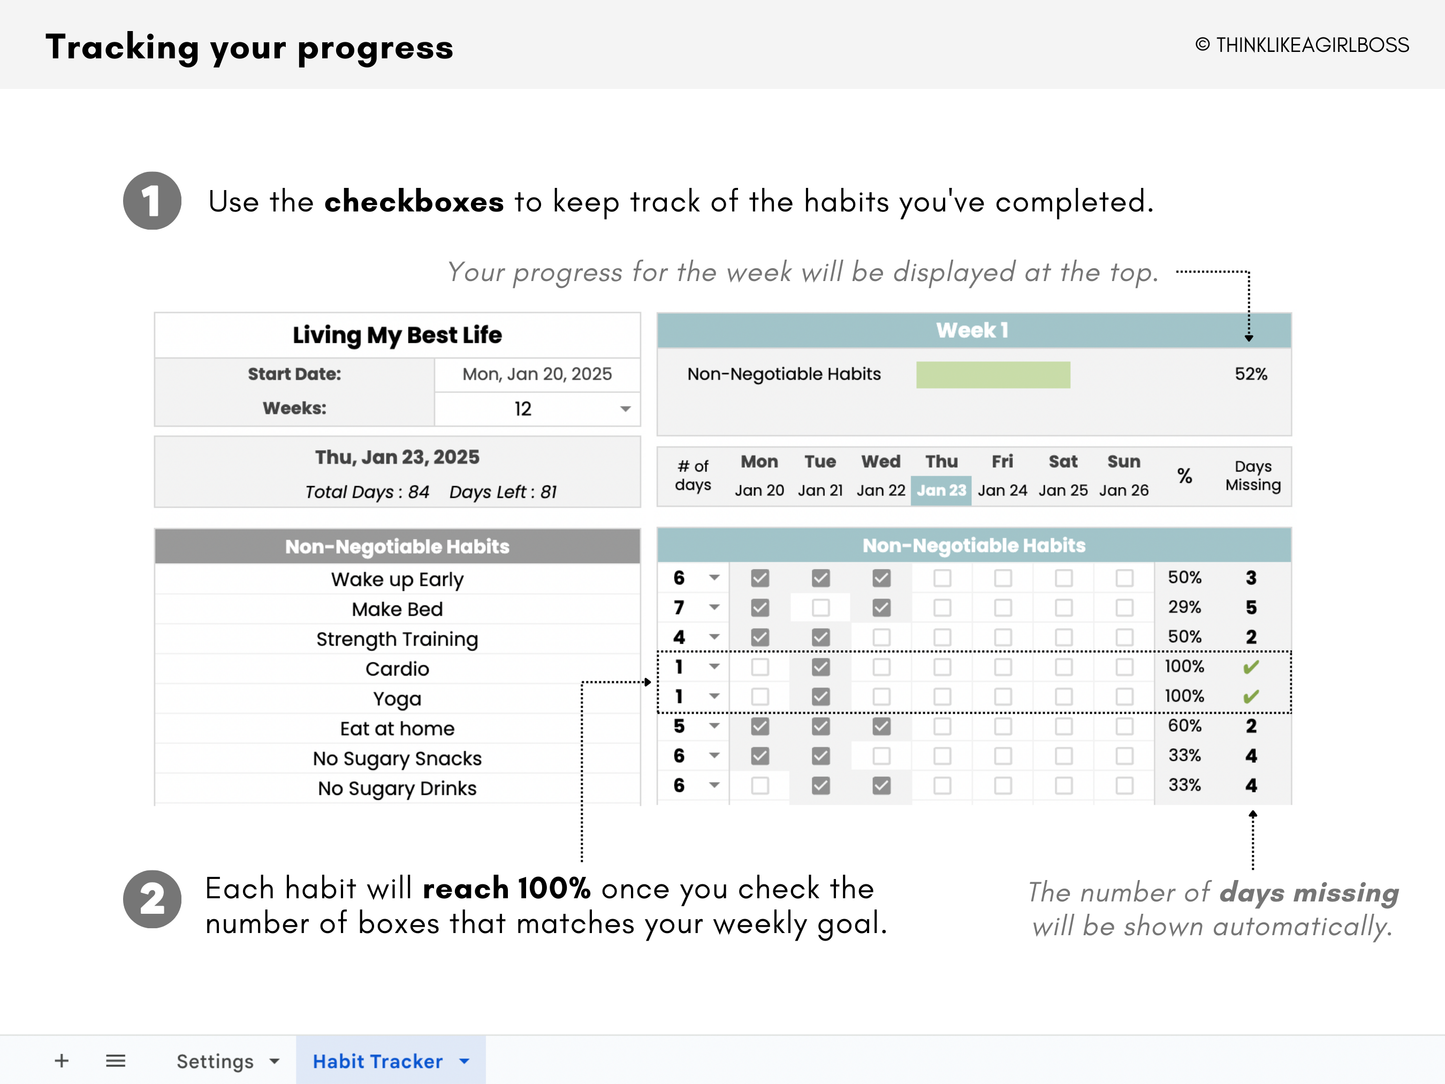Uncheck the Monday checkbox for Wake up Early
Screen dimensions: 1445x1084
point(760,577)
